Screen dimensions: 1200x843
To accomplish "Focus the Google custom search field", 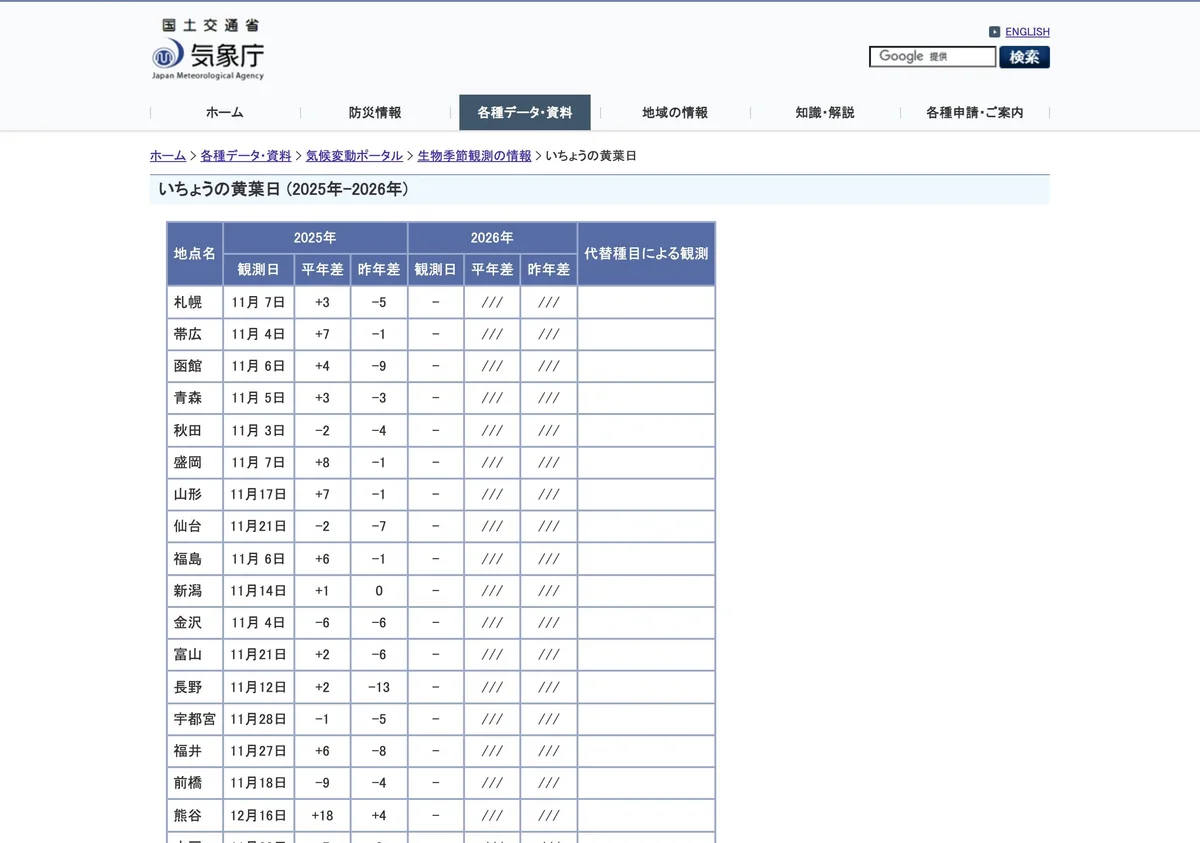I will click(932, 57).
